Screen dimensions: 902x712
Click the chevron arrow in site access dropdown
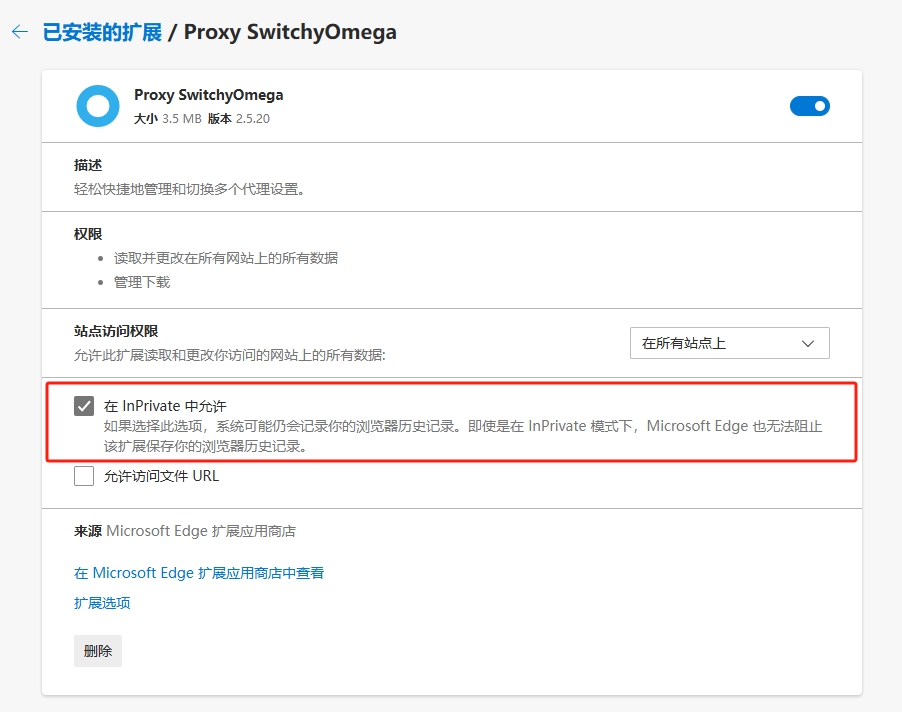[x=808, y=343]
